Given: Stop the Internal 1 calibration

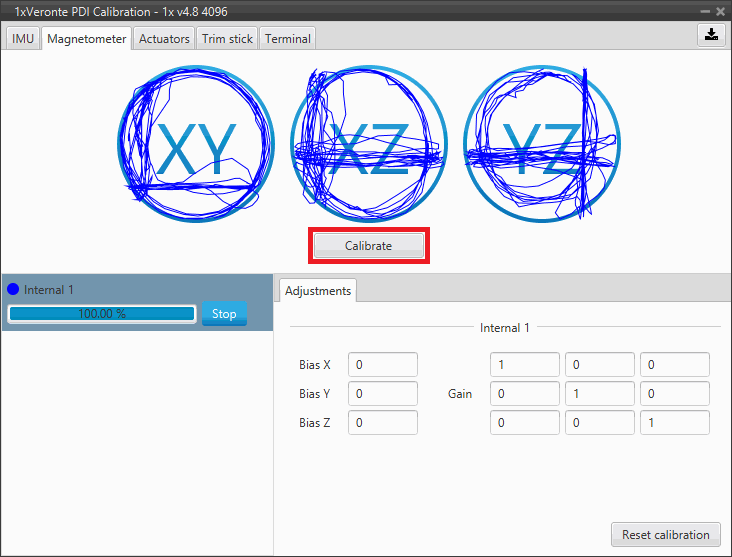Looking at the screenshot, I should (x=224, y=314).
